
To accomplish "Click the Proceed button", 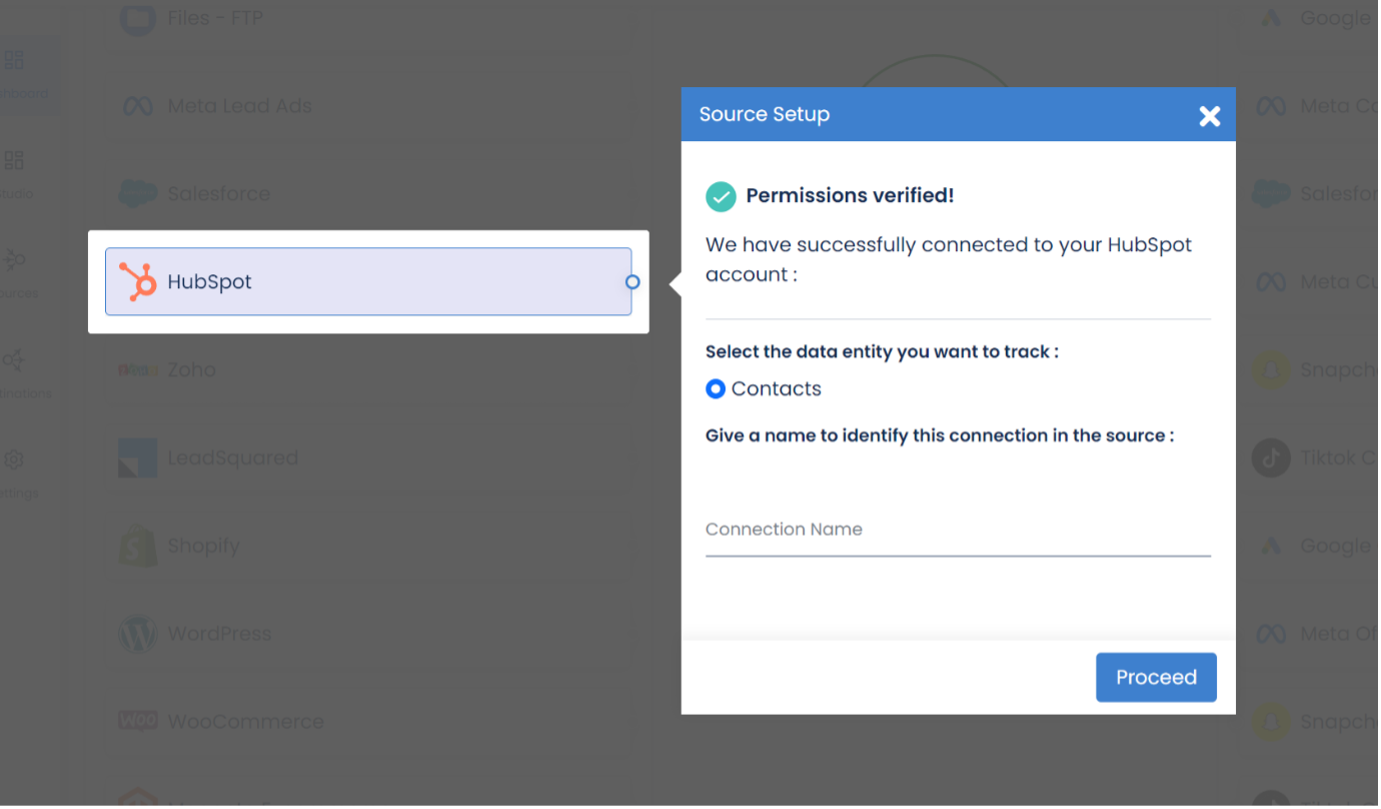I will point(1158,679).
